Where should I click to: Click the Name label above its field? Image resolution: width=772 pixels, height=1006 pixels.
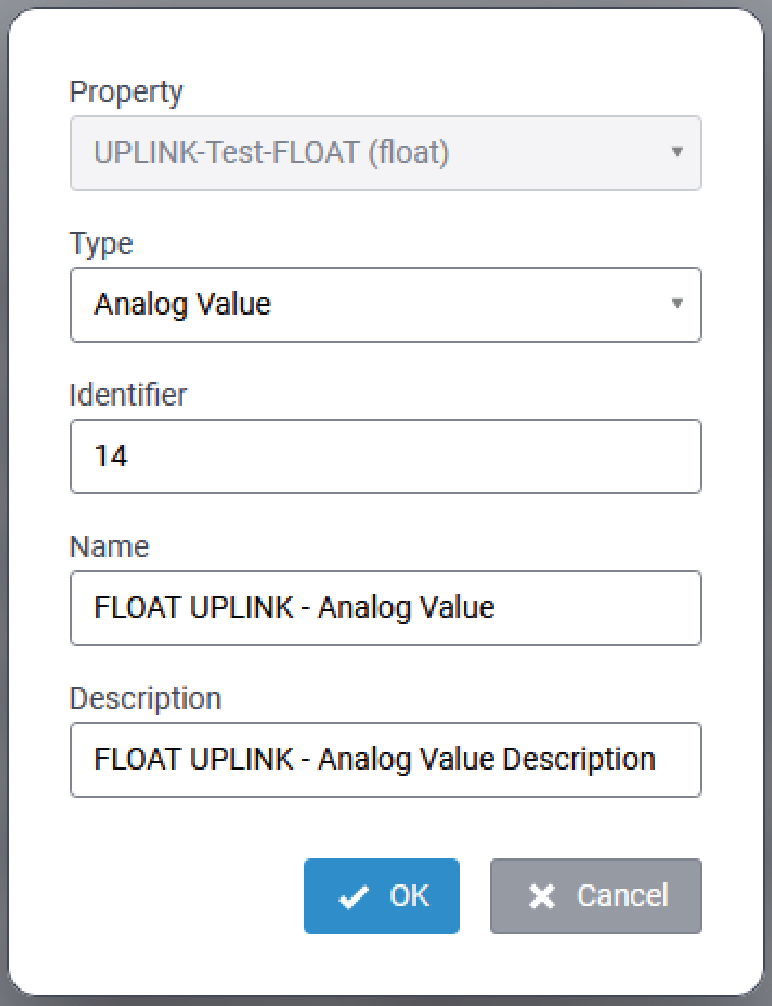(x=109, y=547)
